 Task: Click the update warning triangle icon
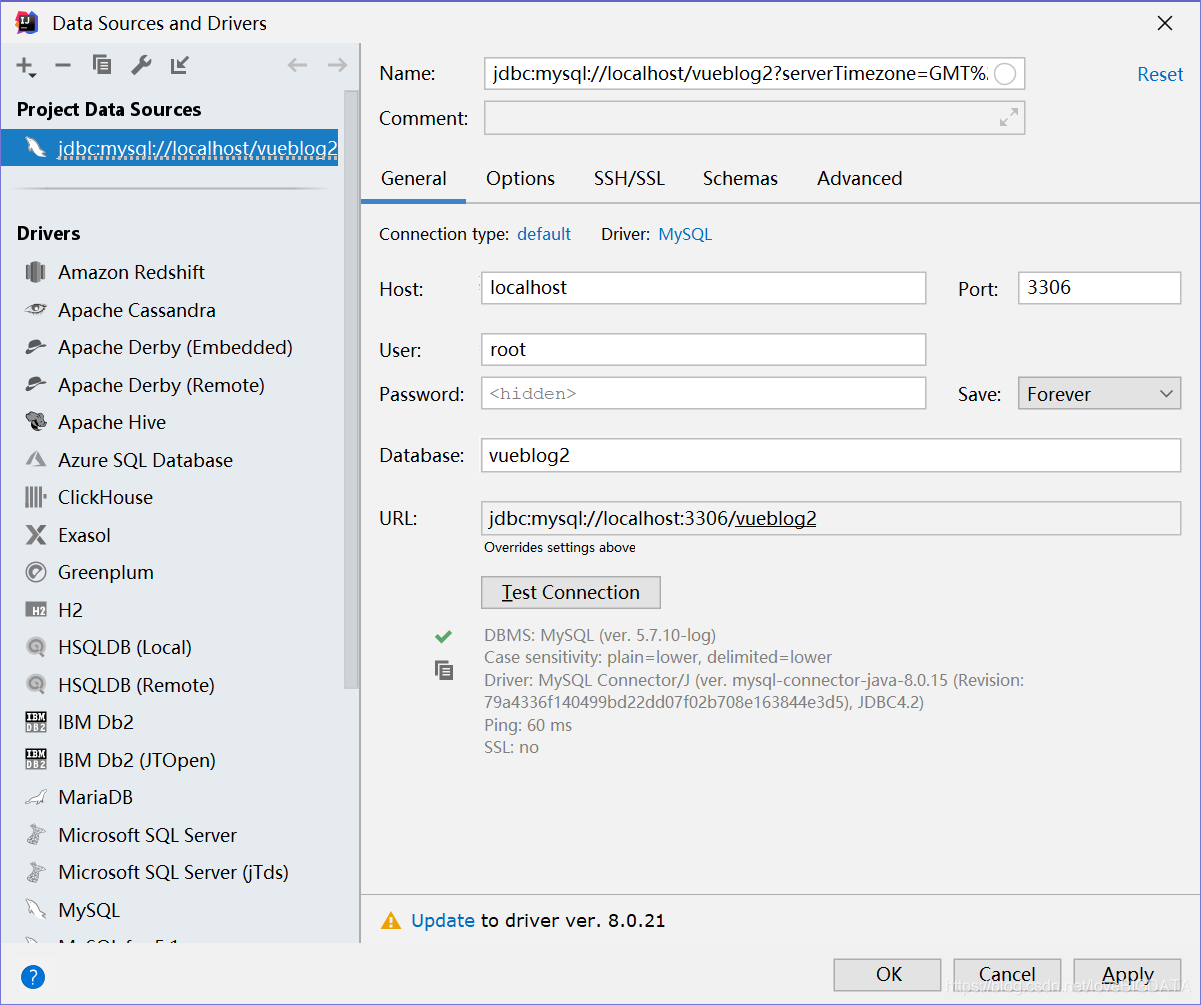pyautogui.click(x=391, y=921)
